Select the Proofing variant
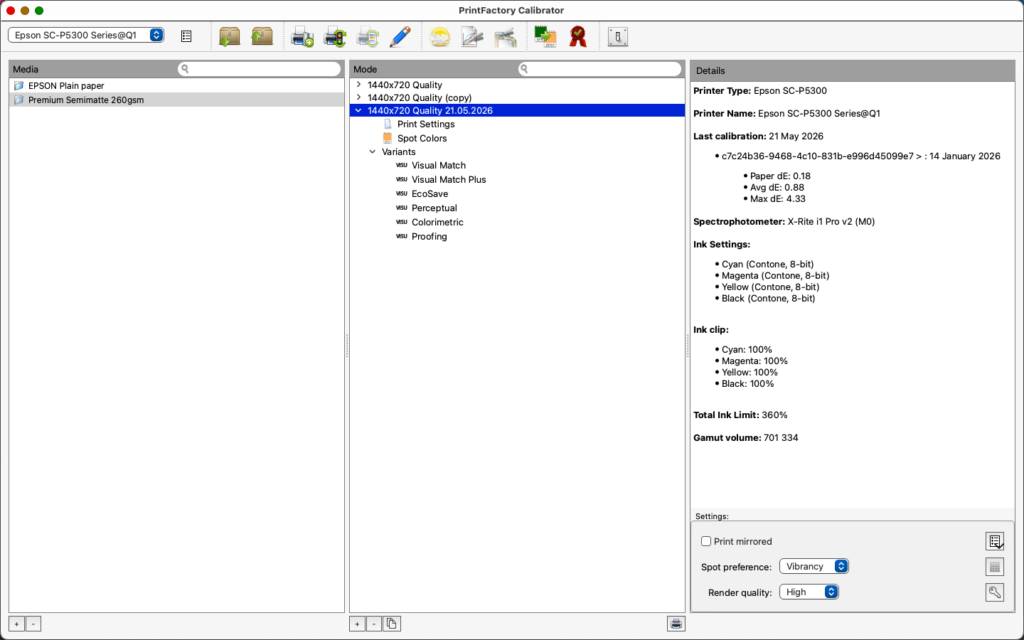Viewport: 1024px width, 640px height. click(x=429, y=237)
